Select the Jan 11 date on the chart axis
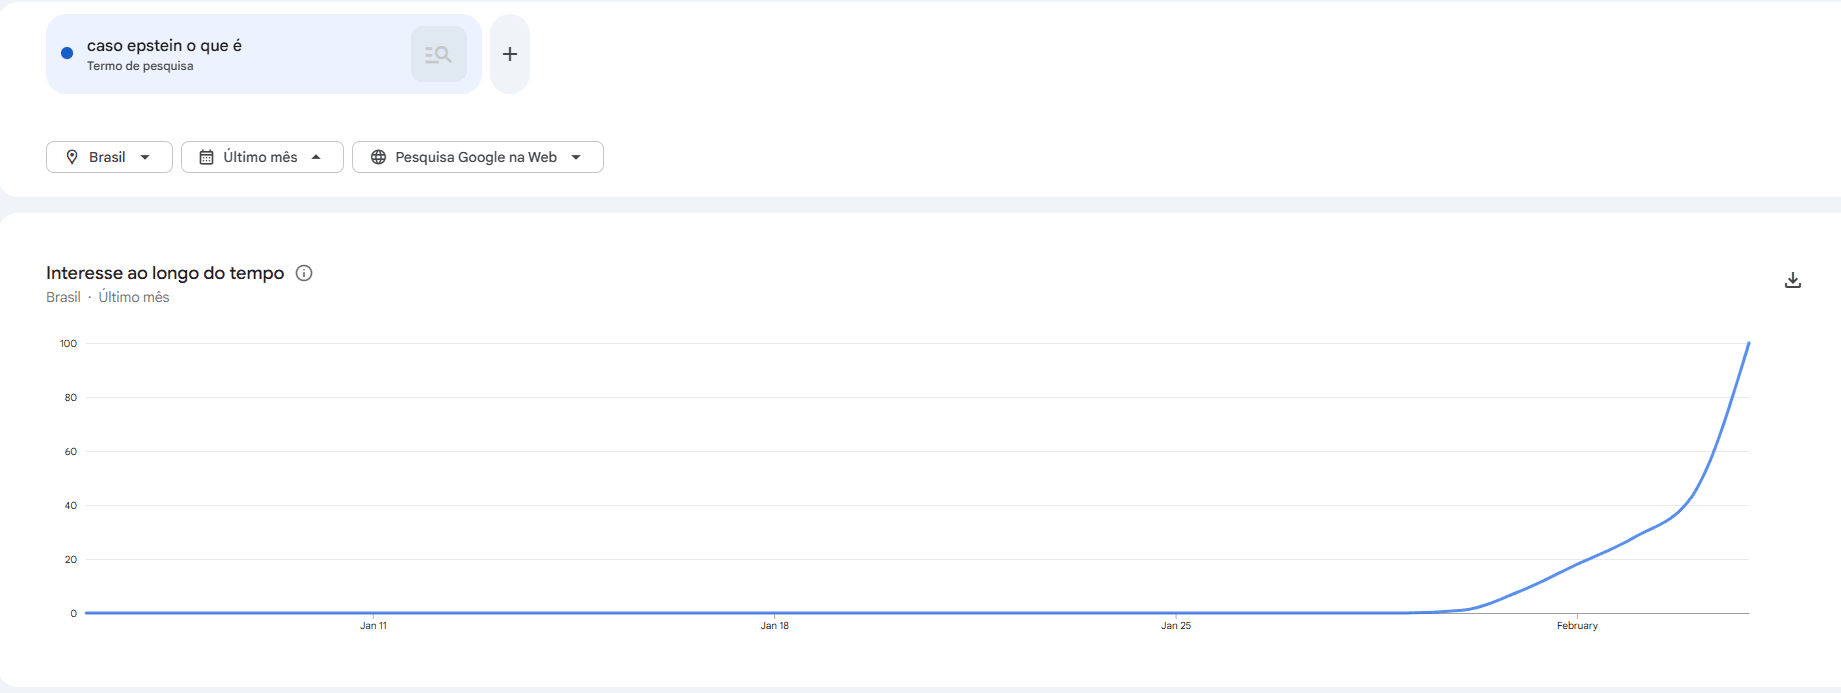This screenshot has height=693, width=1841. click(373, 626)
